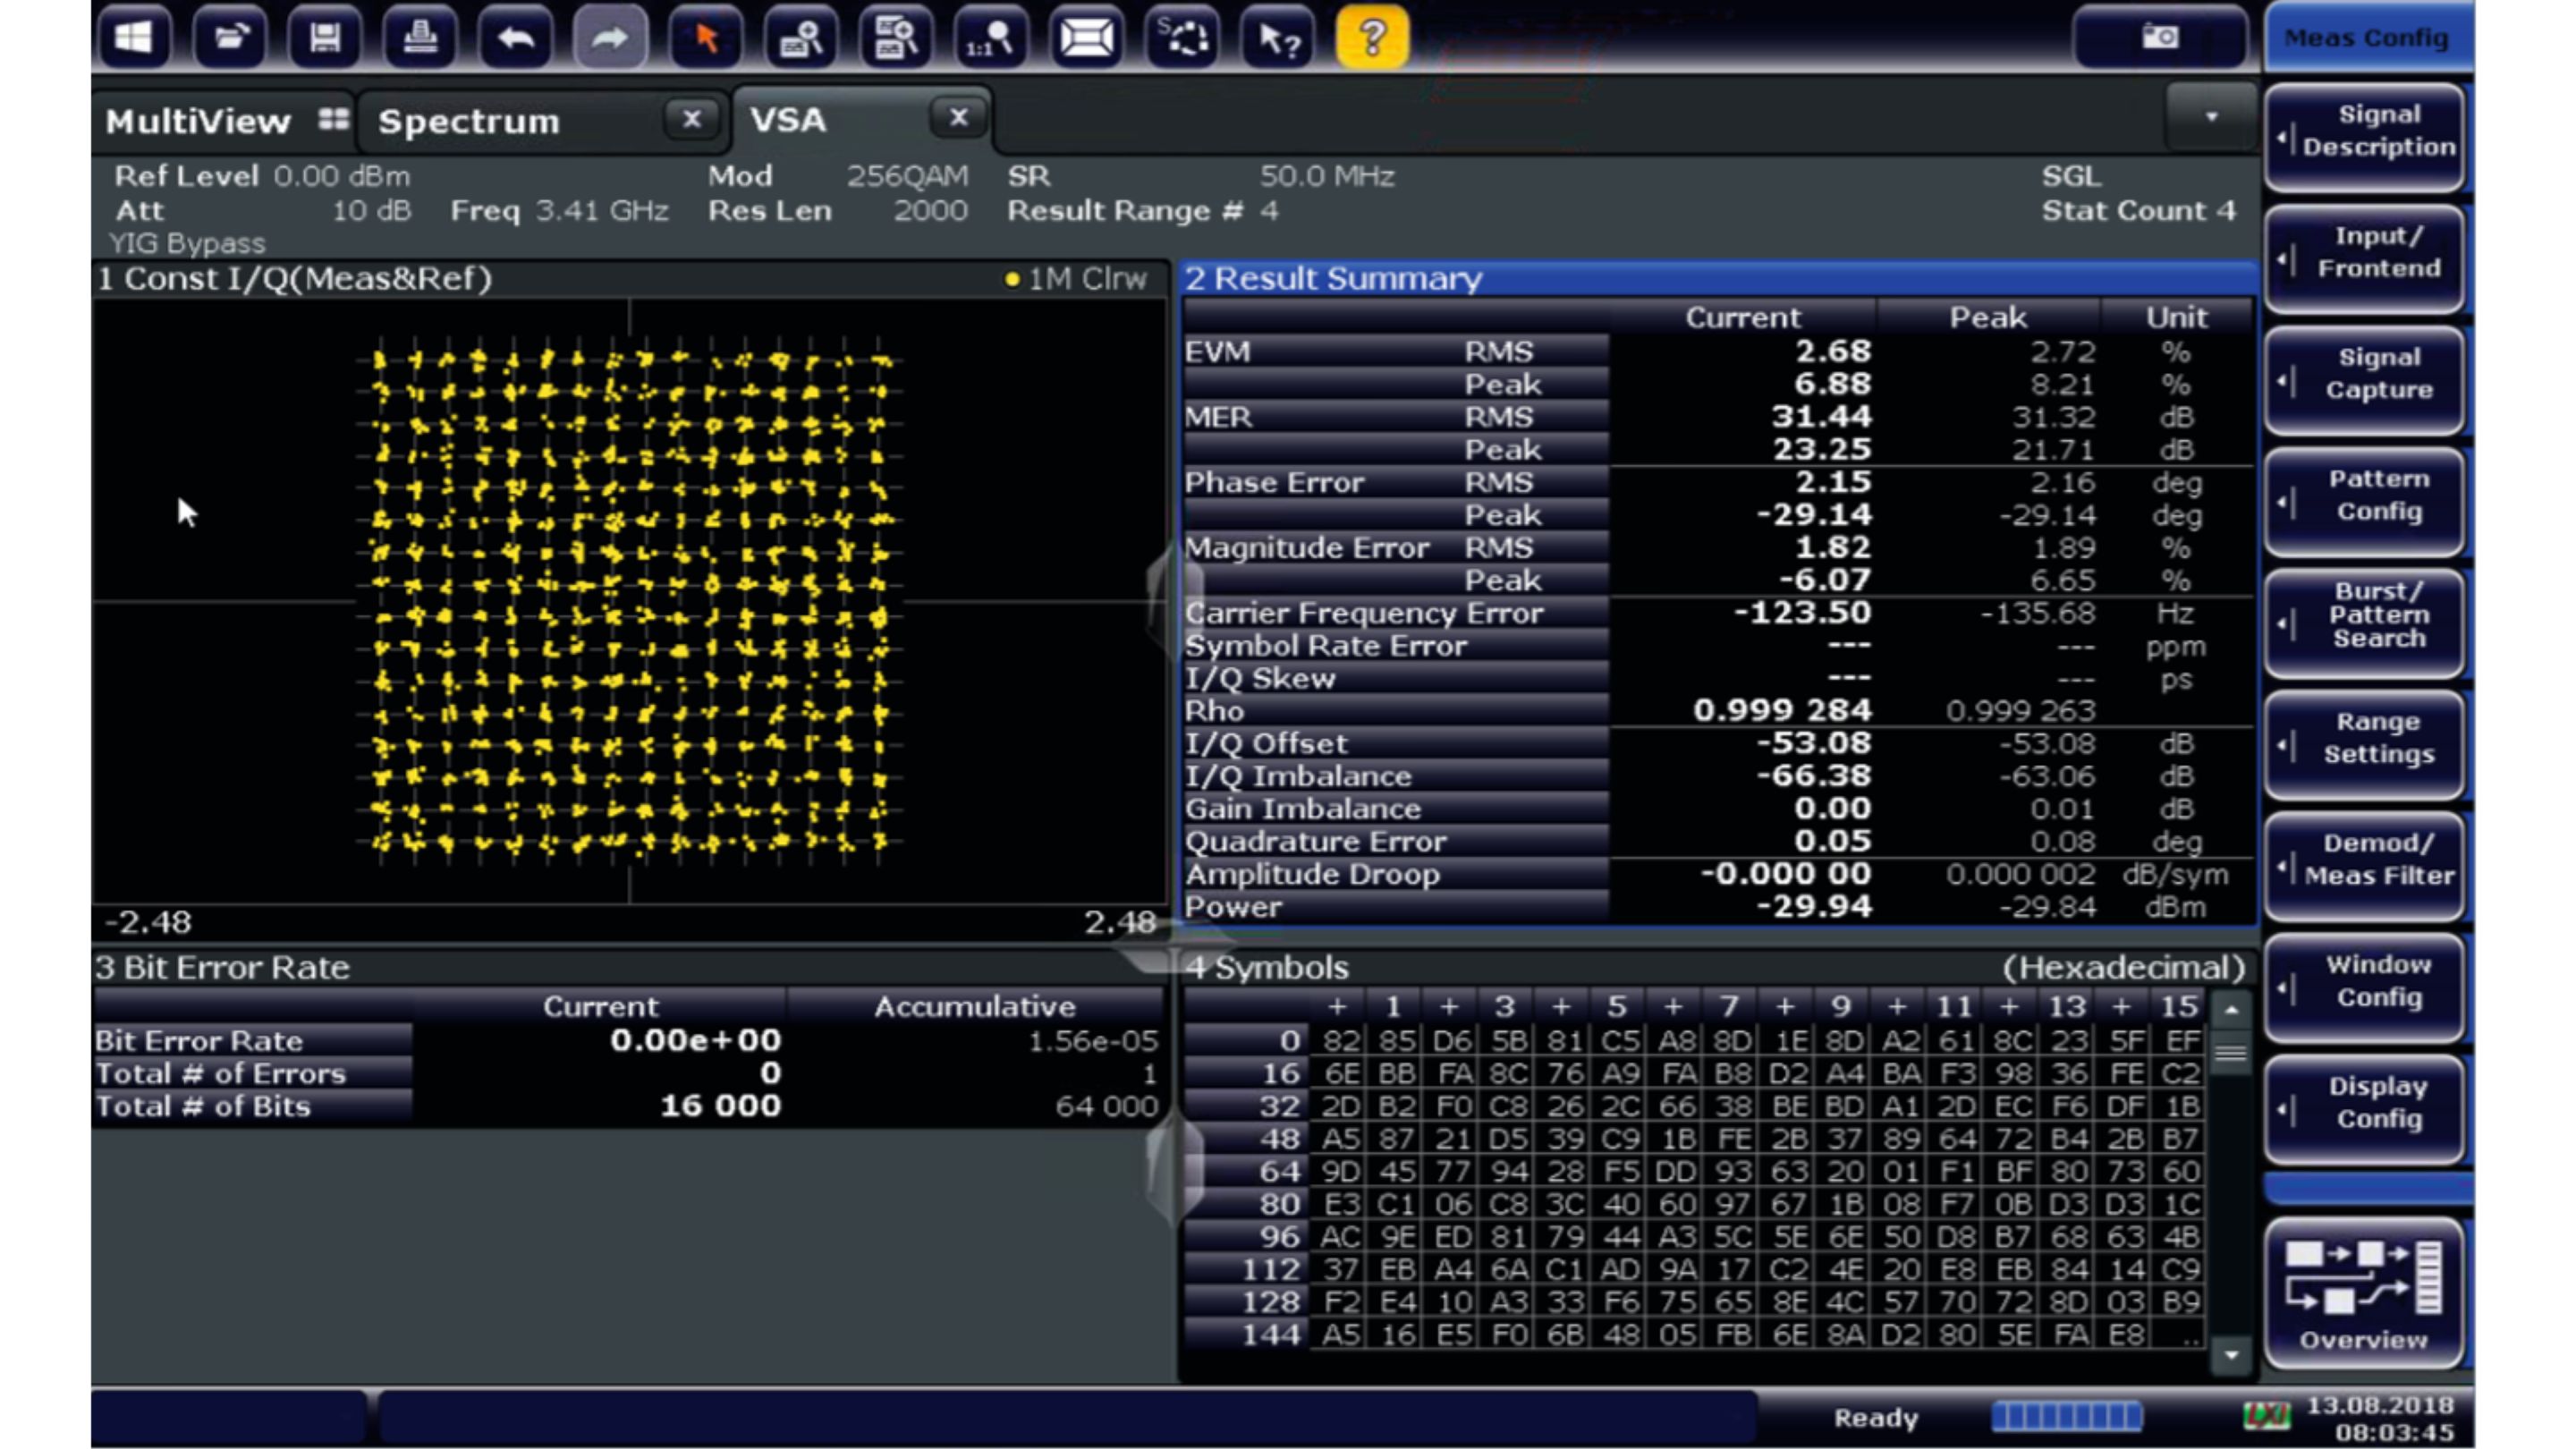Open the tab list dropdown arrow
This screenshot has height=1449, width=2576.
click(x=2211, y=117)
